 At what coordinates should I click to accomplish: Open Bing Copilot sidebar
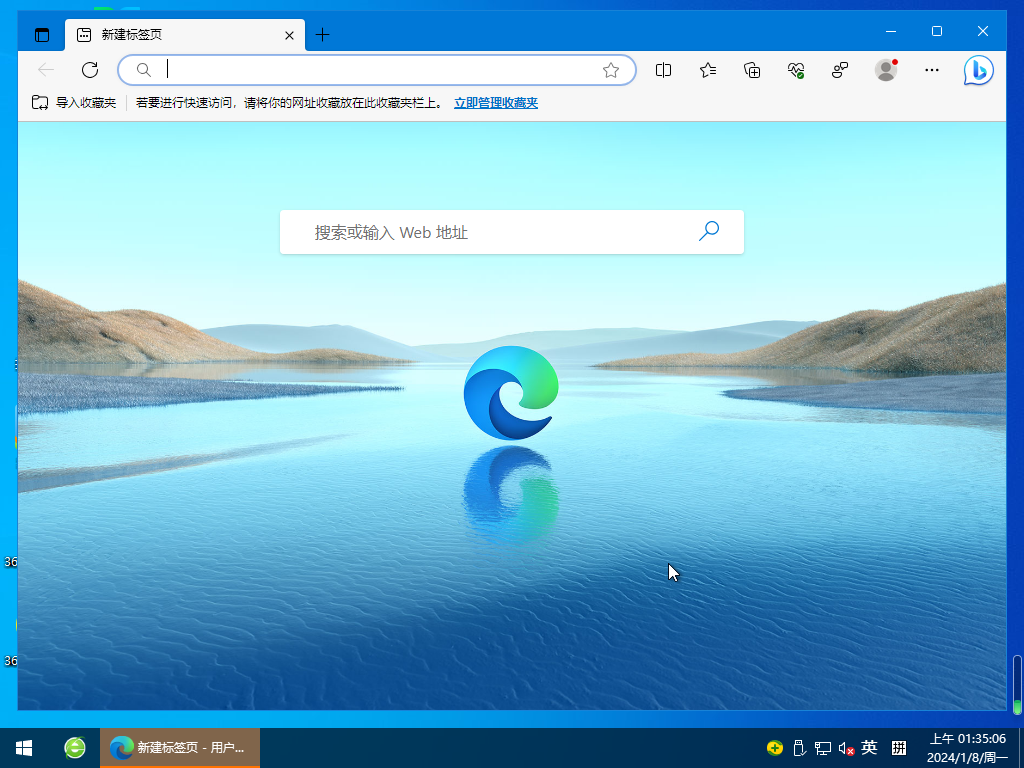click(978, 70)
